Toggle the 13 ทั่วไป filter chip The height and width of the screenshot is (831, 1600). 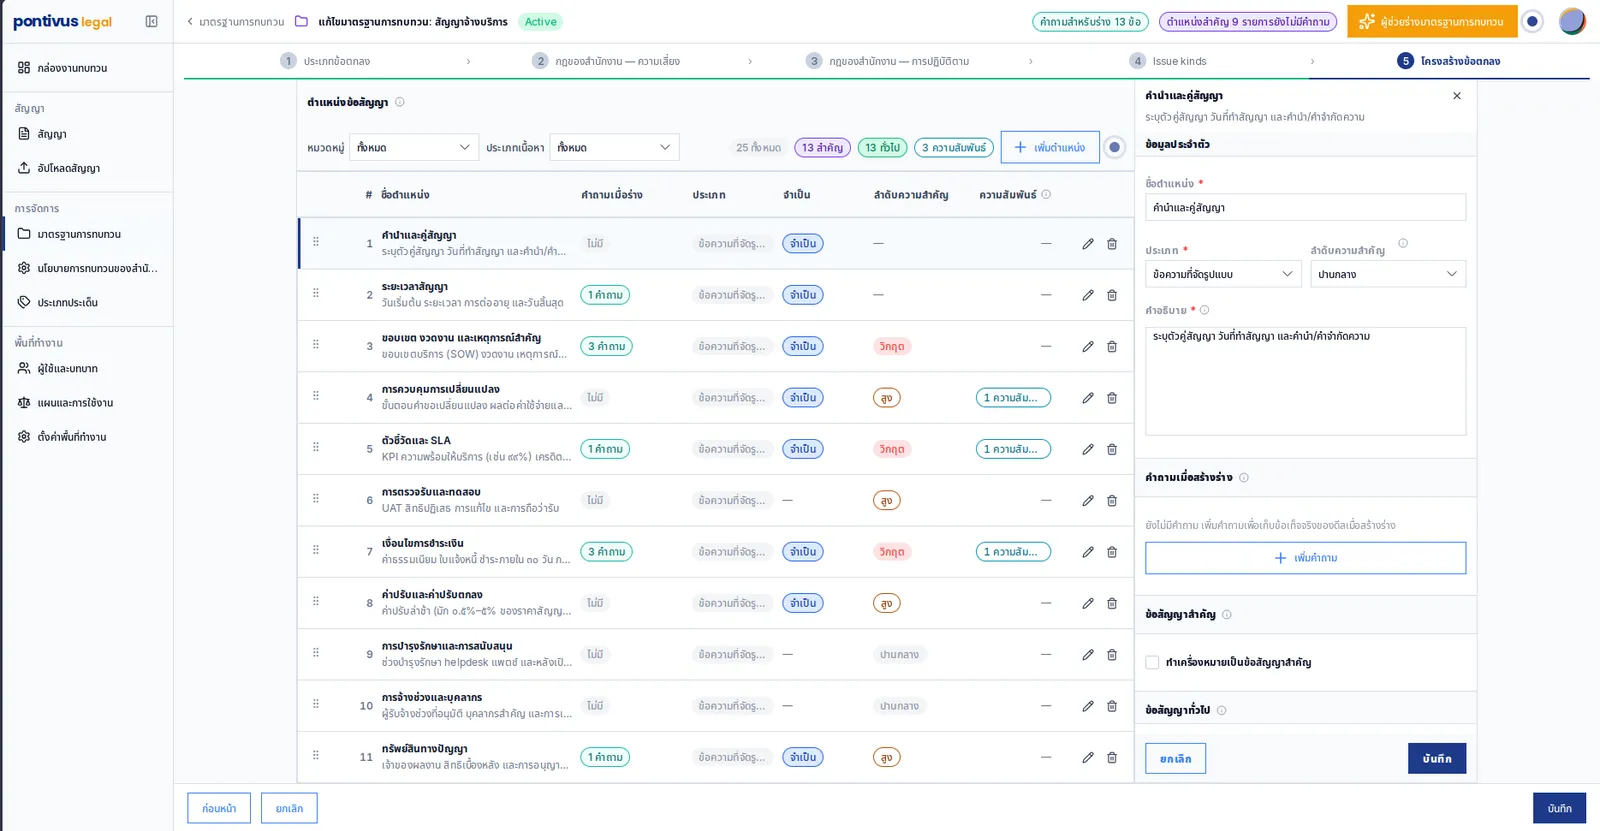point(883,147)
